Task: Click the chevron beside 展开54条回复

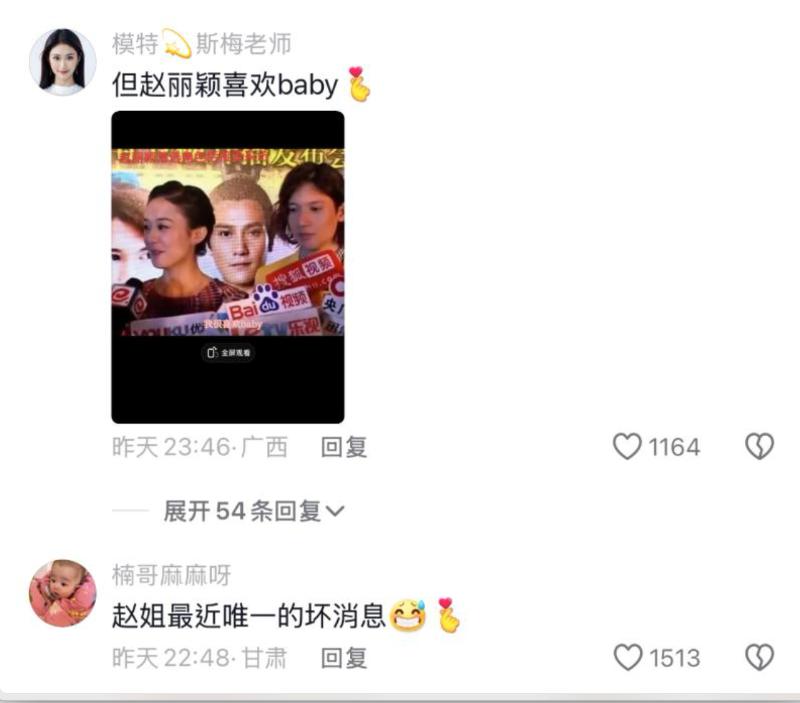Action: [335, 511]
